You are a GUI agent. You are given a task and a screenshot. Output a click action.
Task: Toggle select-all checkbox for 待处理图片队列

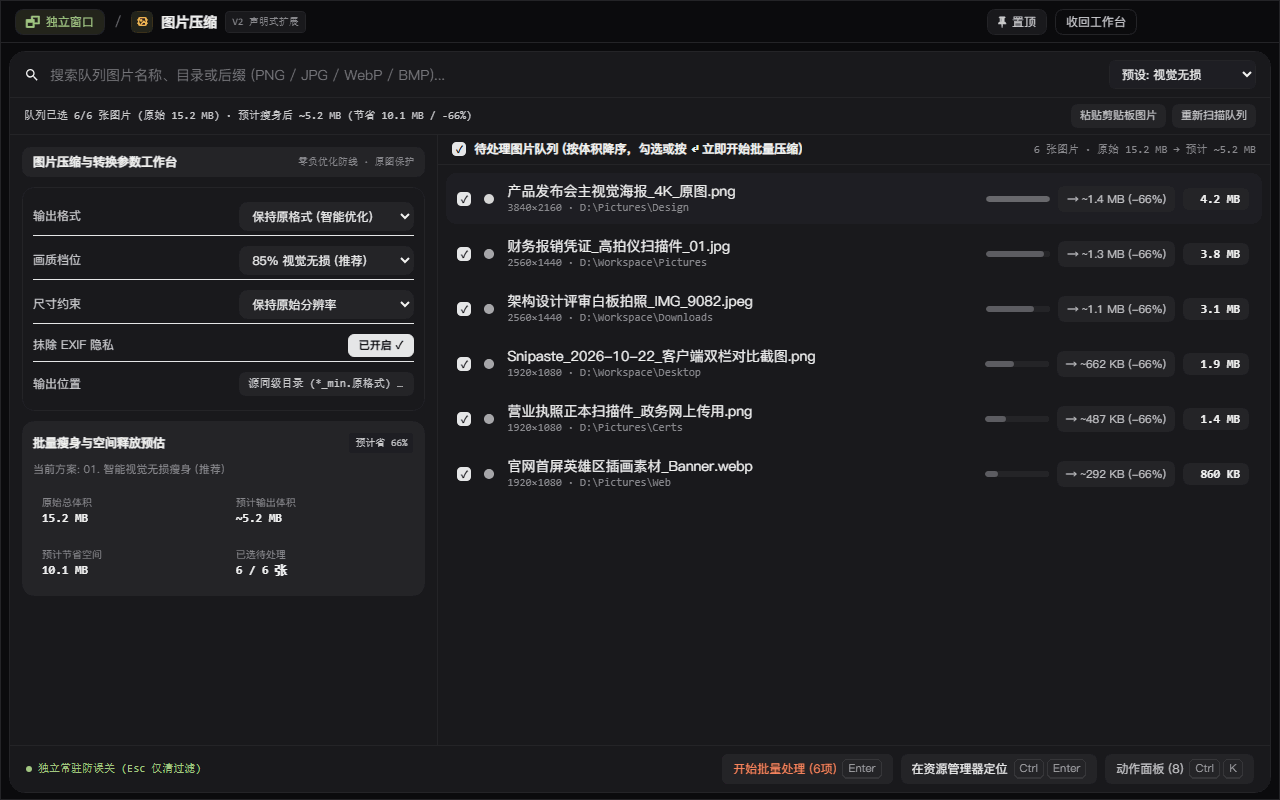click(x=459, y=149)
